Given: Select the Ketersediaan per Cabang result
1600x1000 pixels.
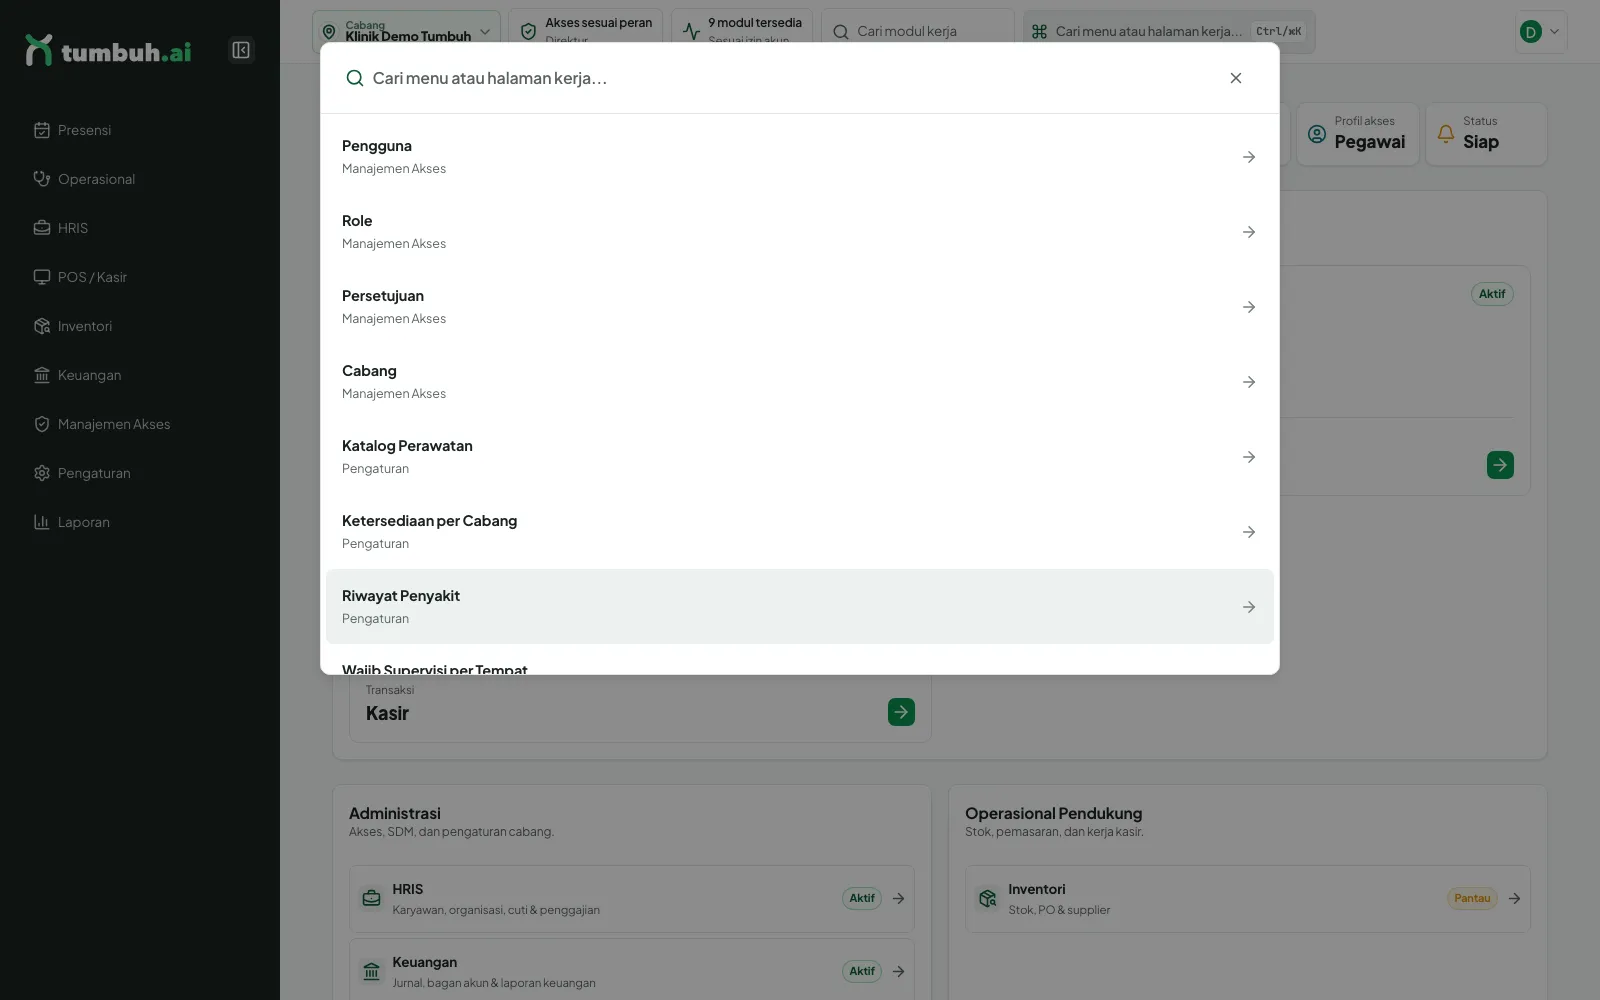Looking at the screenshot, I should click(x=800, y=532).
